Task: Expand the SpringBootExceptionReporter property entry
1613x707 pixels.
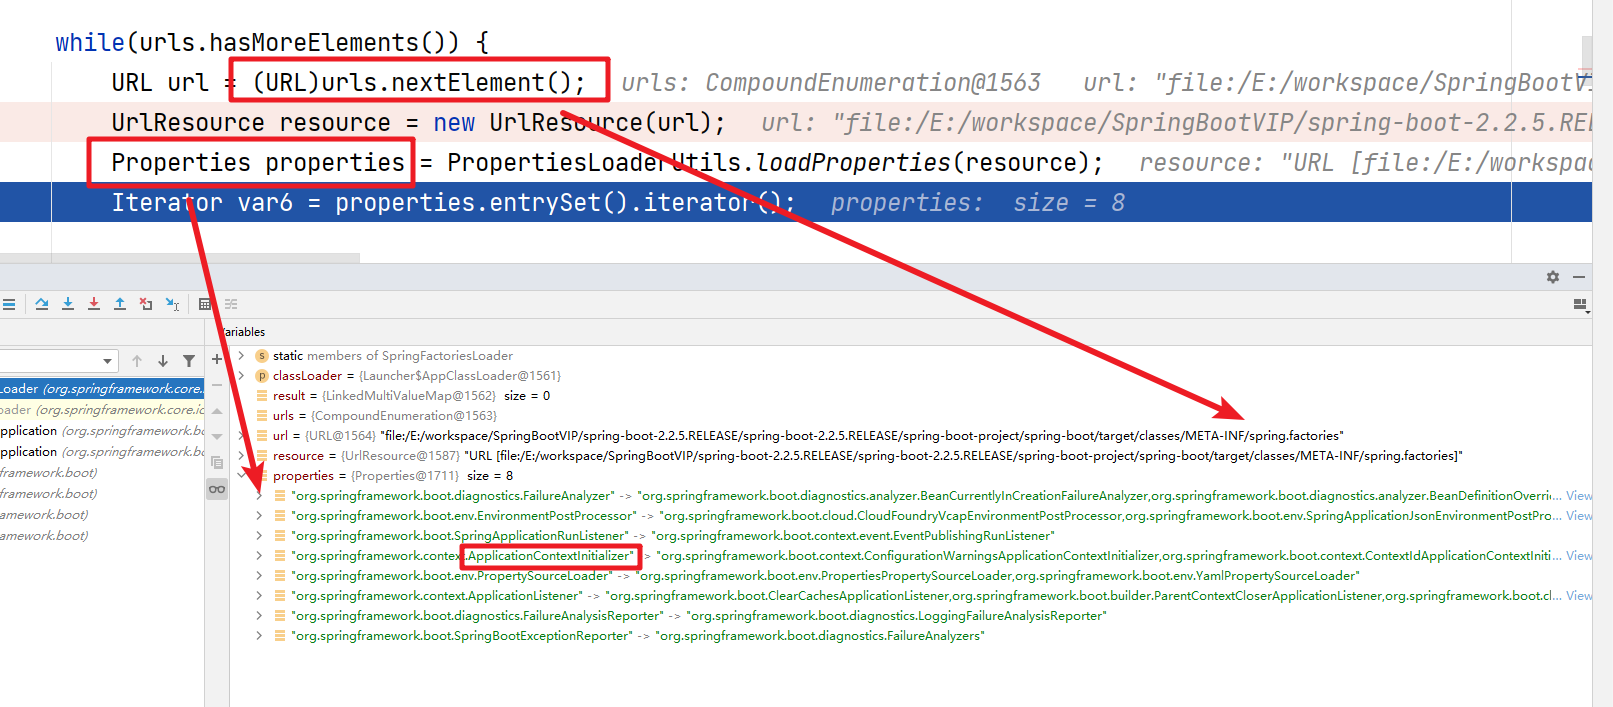Action: coord(259,635)
